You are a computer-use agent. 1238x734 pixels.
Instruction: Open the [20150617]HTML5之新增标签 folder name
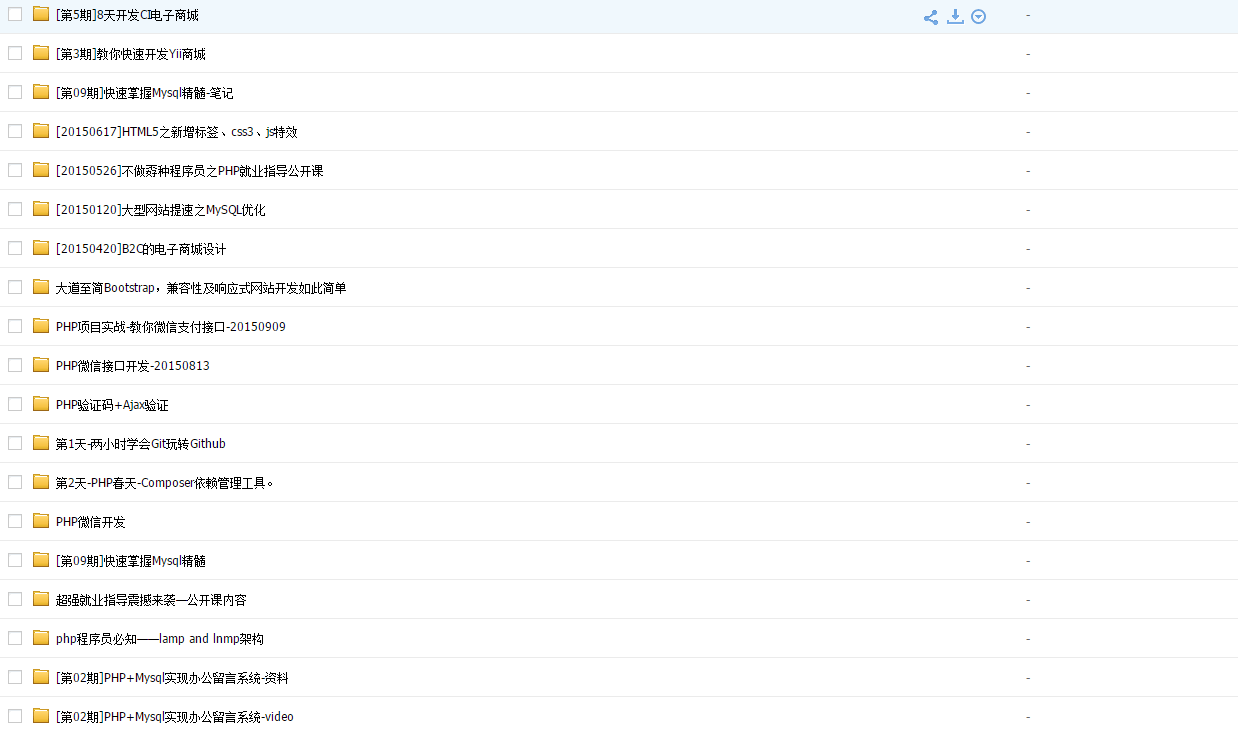point(176,132)
